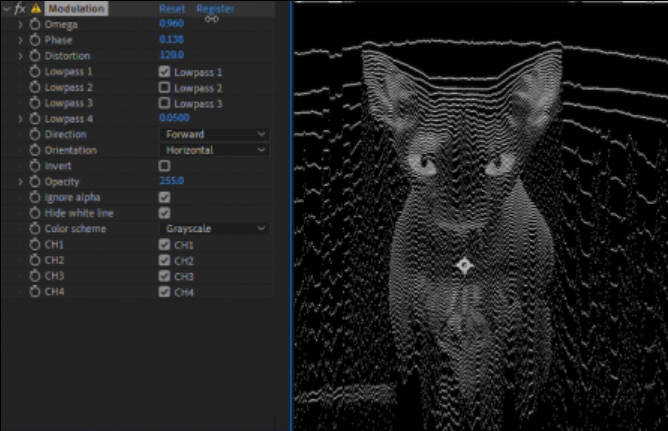
Task: Toggle the Hide white line stopwatch icon
Action: (35, 213)
